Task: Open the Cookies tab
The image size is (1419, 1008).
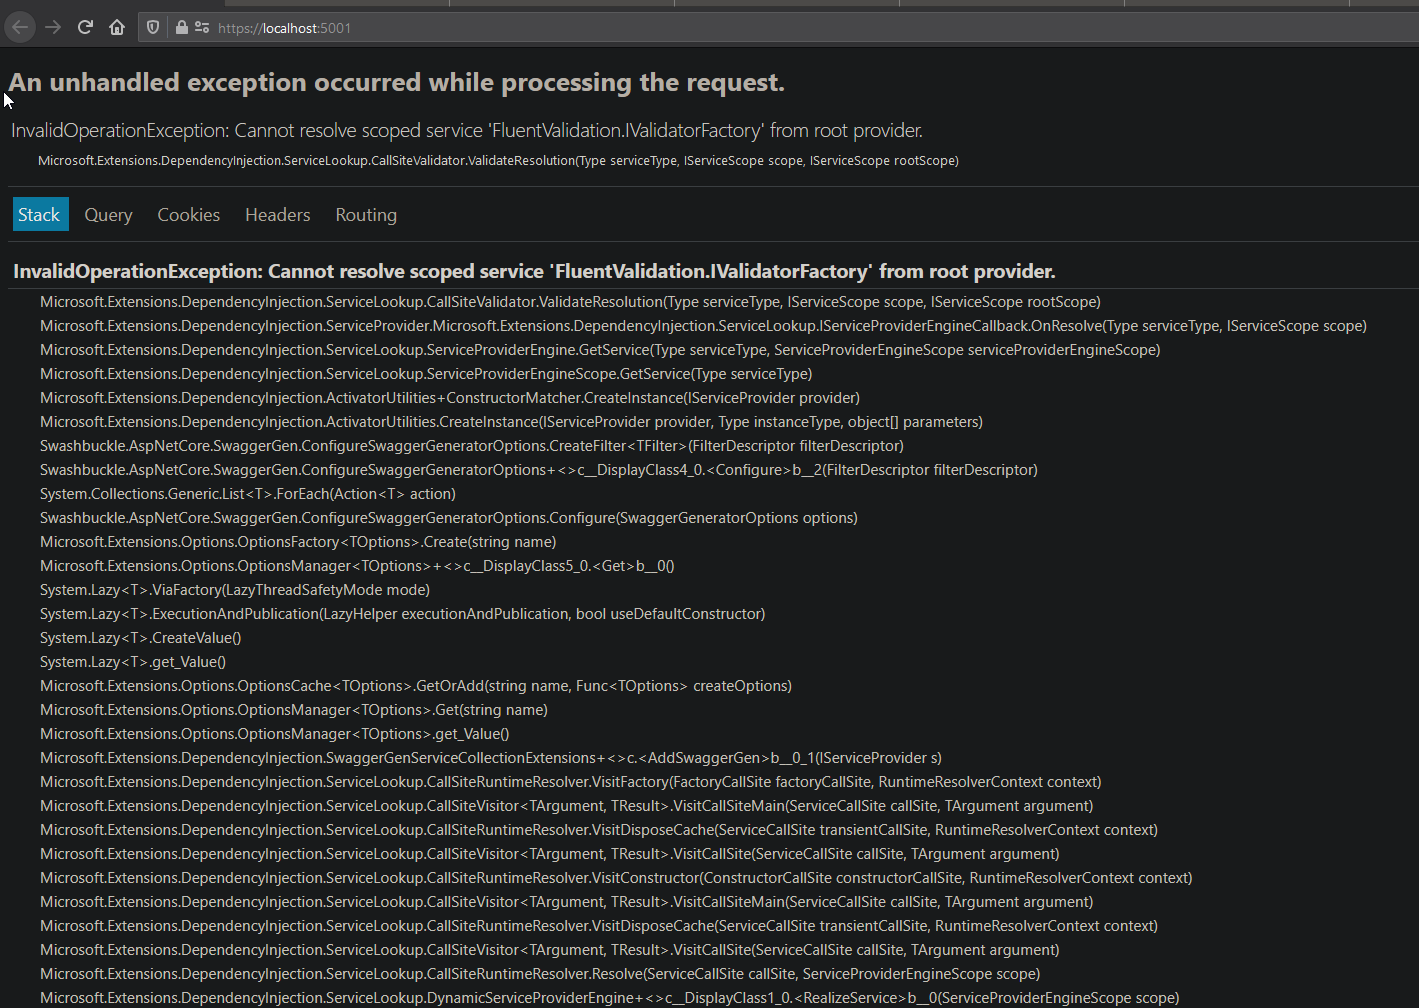Action: coord(188,215)
